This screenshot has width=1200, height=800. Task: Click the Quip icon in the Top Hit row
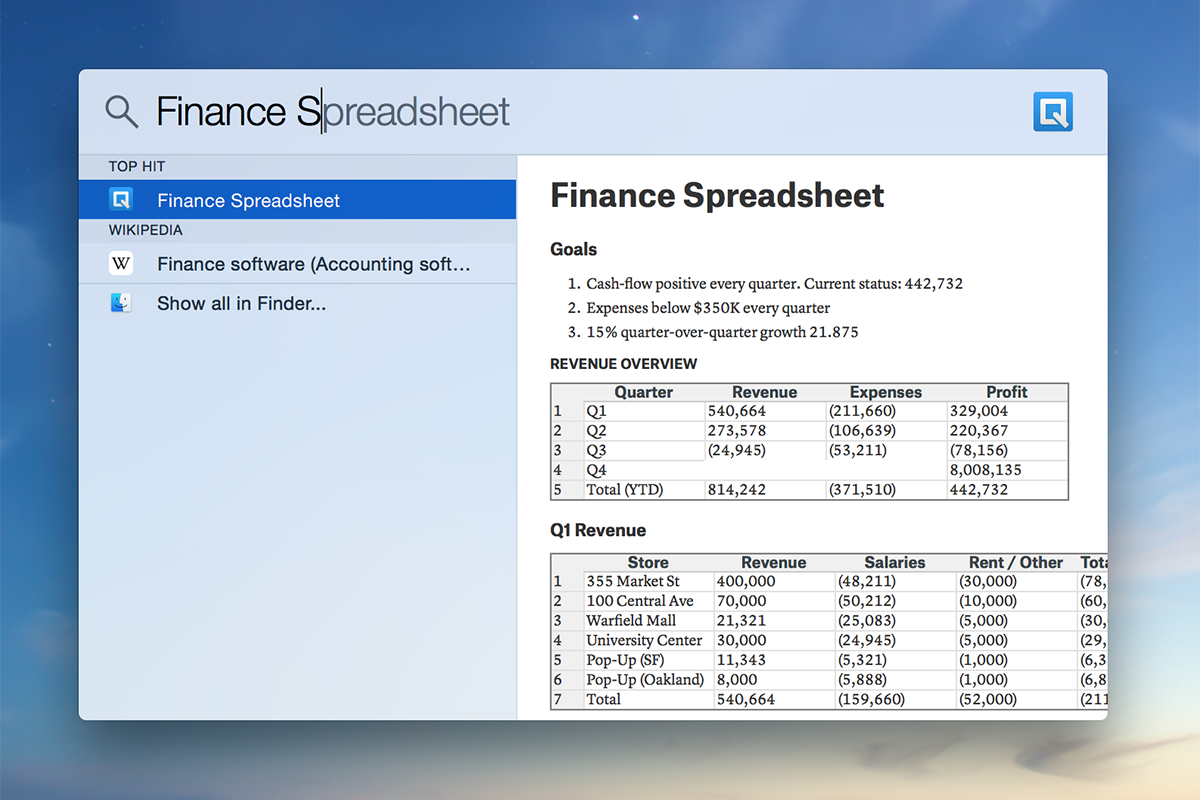click(121, 200)
